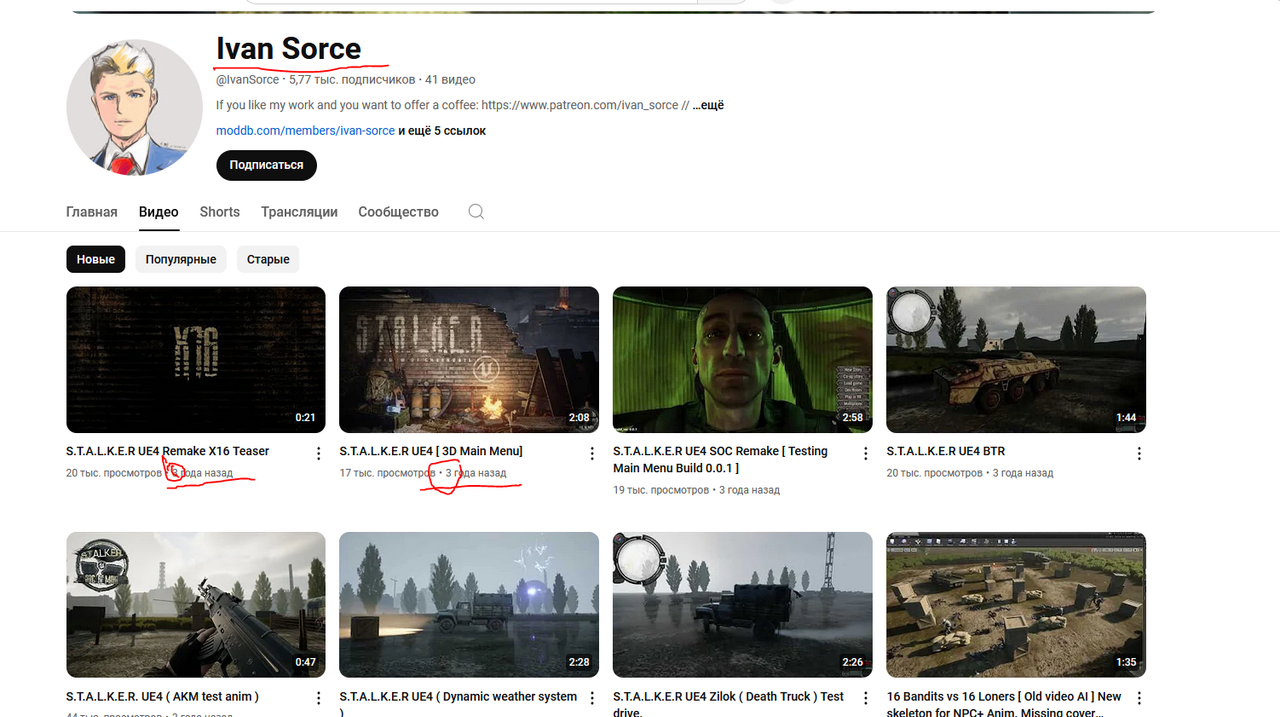Open the green-faced Testing Main Menu thumbnail

(x=743, y=360)
